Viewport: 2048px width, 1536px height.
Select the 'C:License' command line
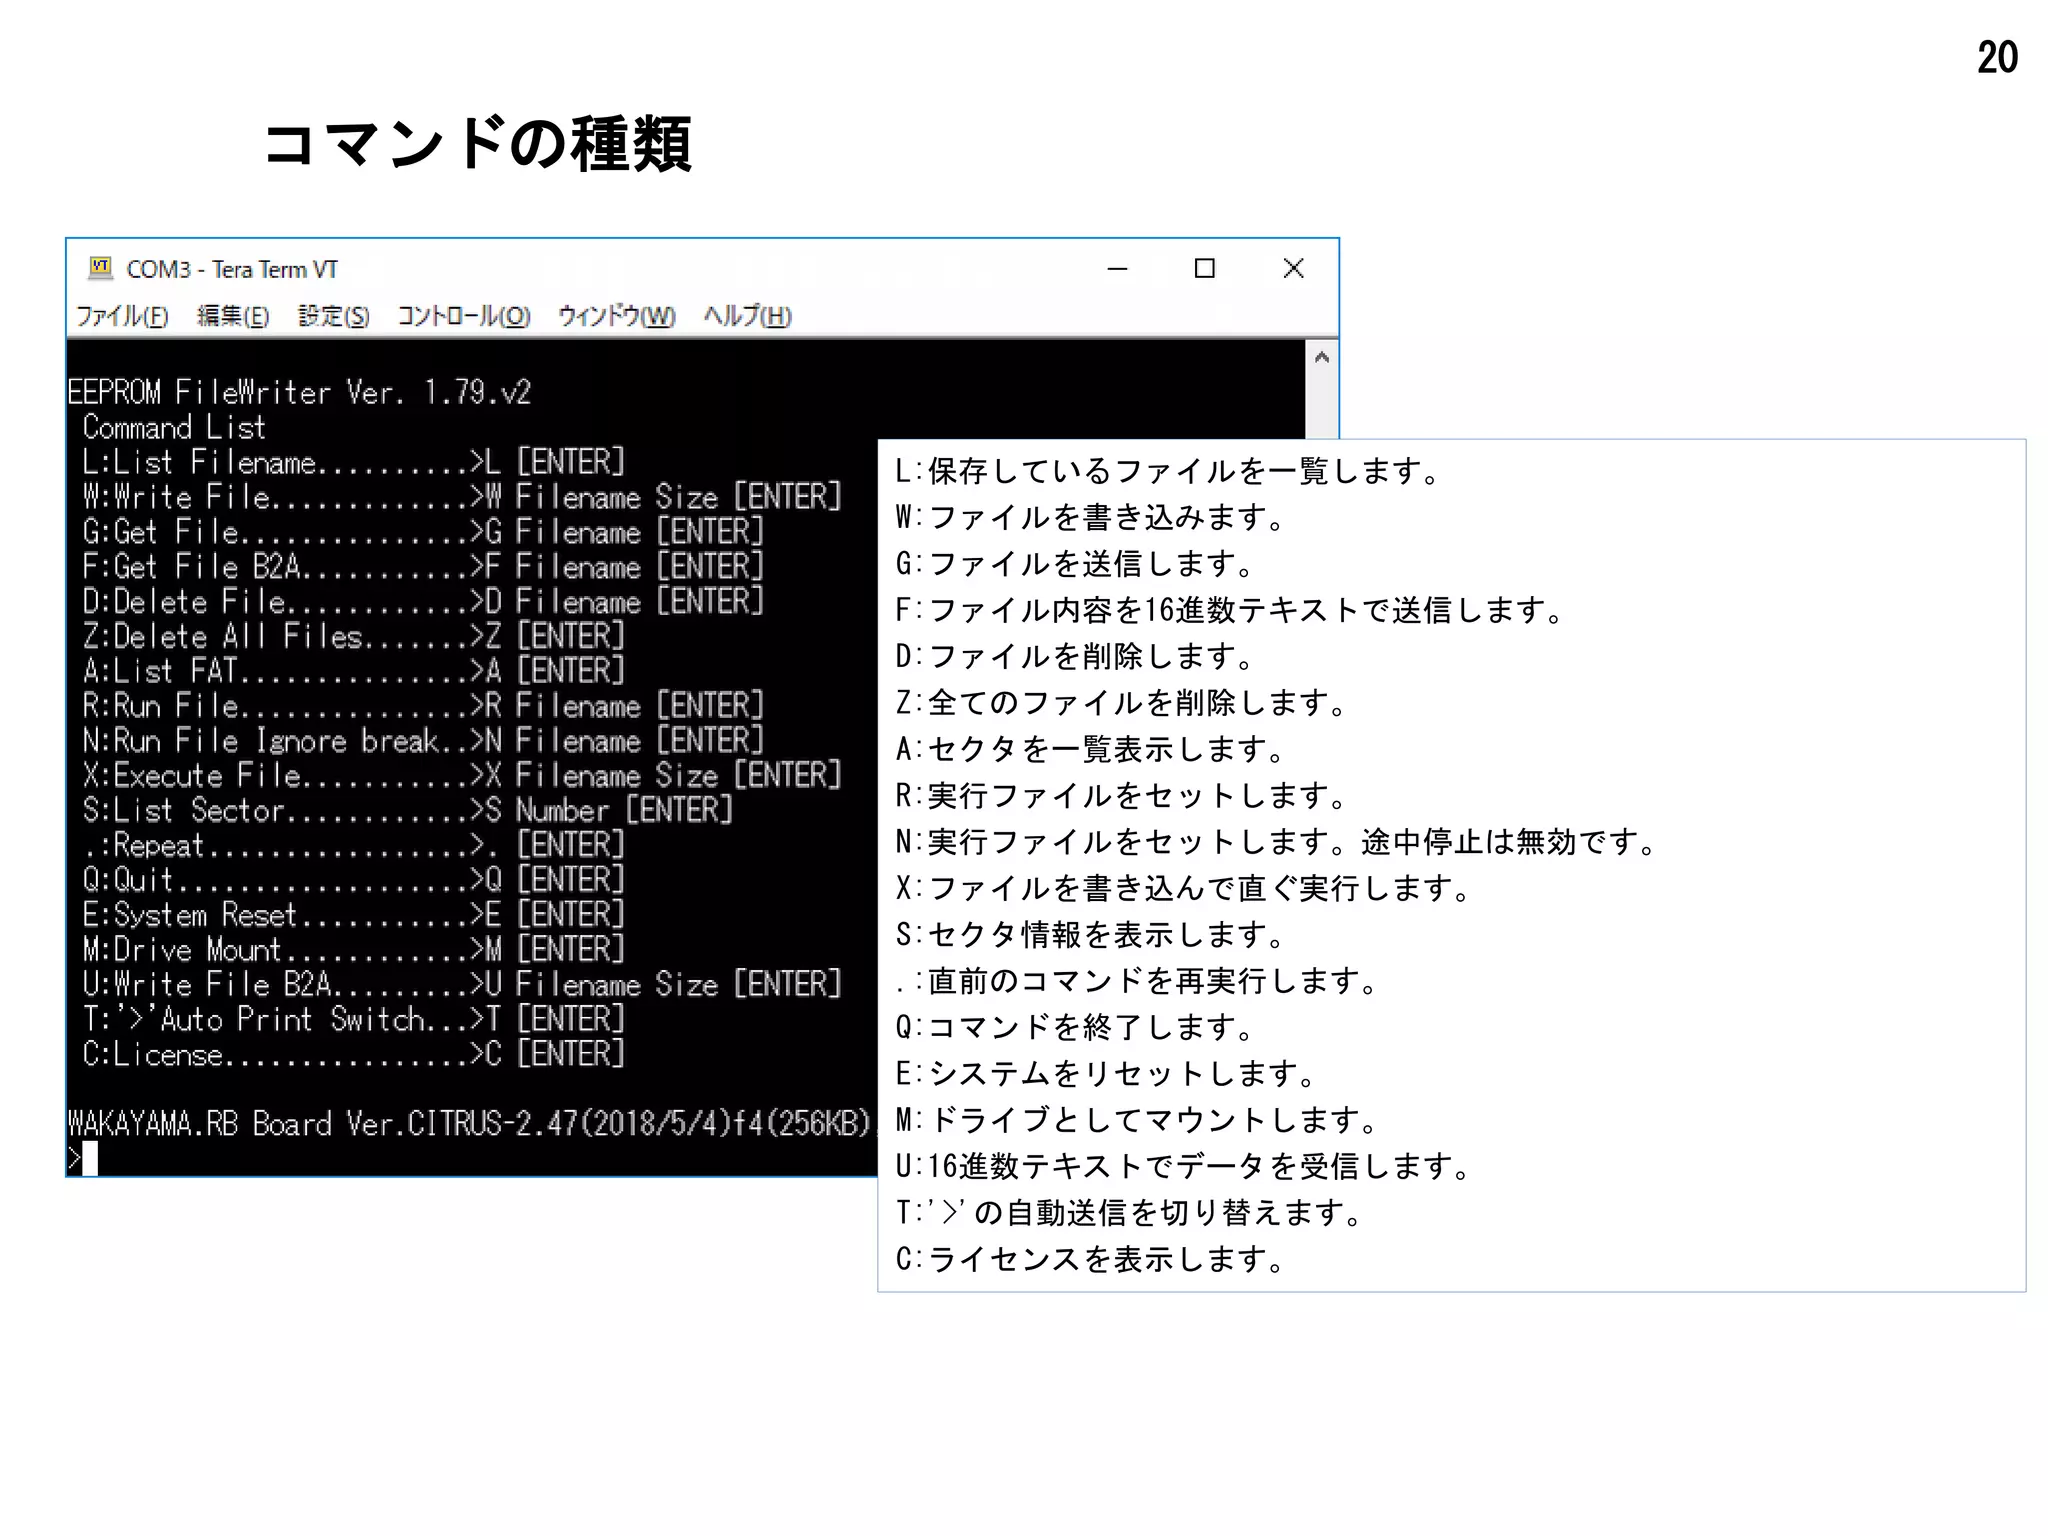coord(354,1054)
